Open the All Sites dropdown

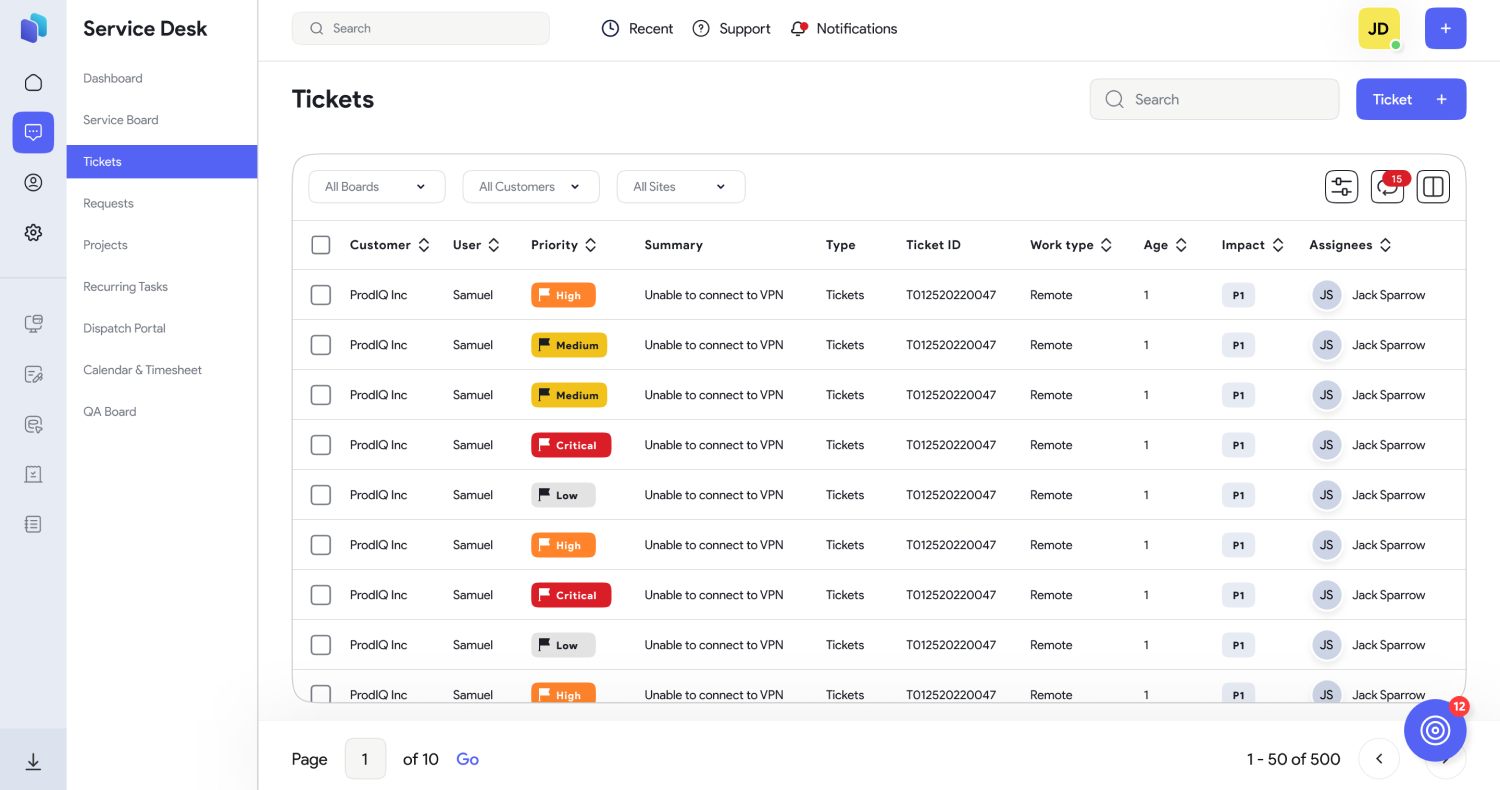coord(680,186)
